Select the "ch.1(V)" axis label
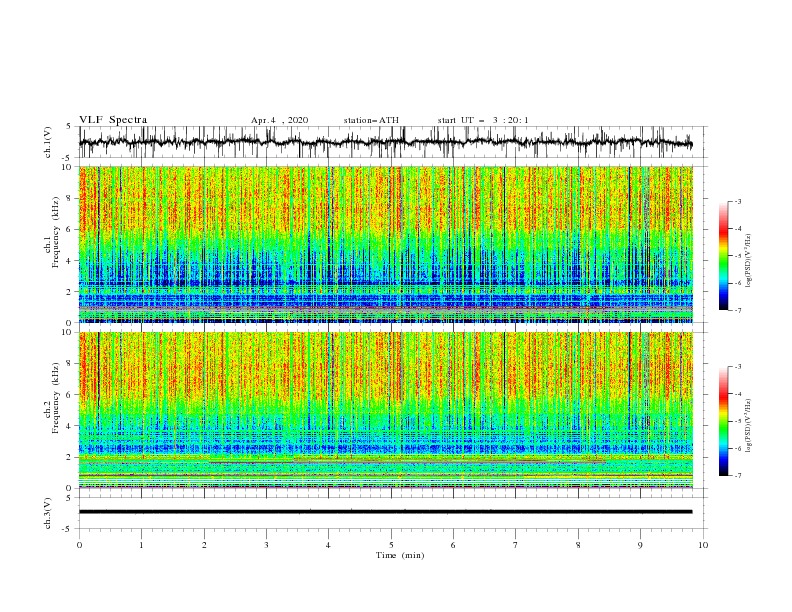 [x=48, y=142]
